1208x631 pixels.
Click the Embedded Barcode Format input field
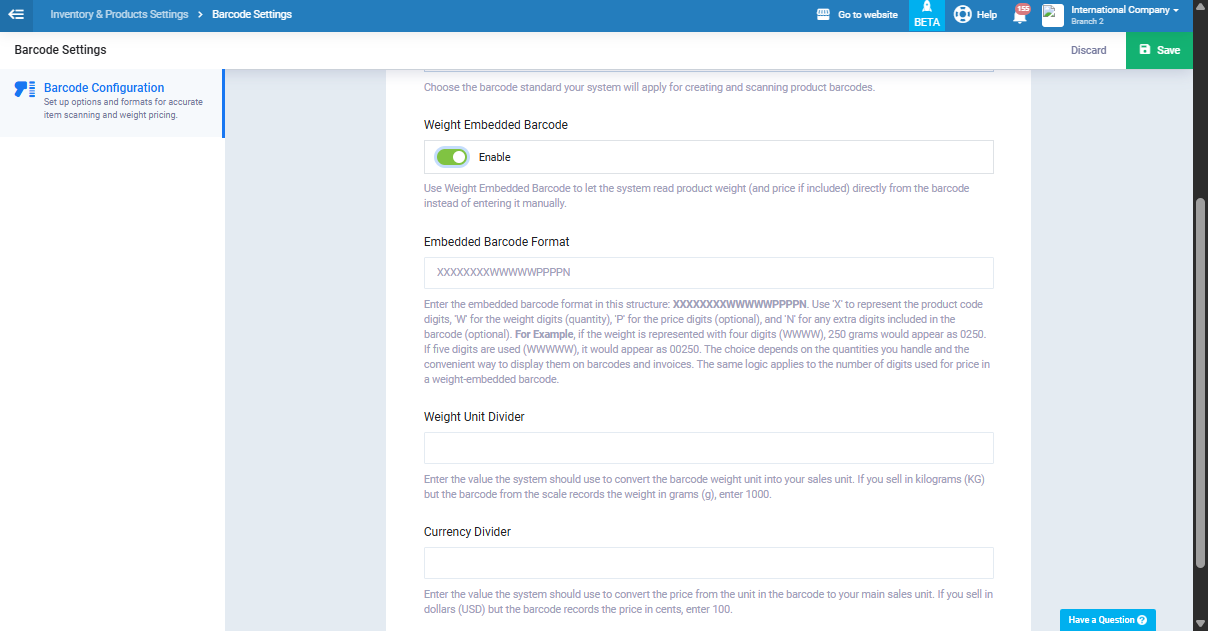tap(708, 273)
